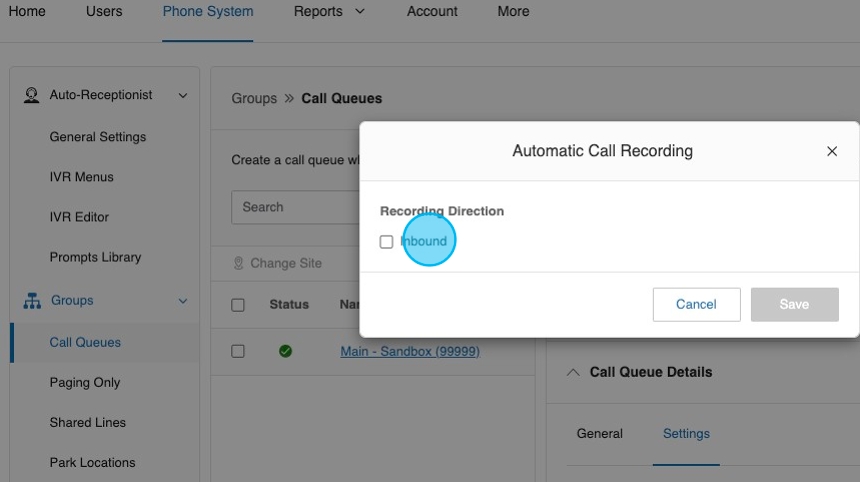Viewport: 860px width, 482px height.
Task: Select IVR Menus in the sidebar
Action: click(82, 177)
